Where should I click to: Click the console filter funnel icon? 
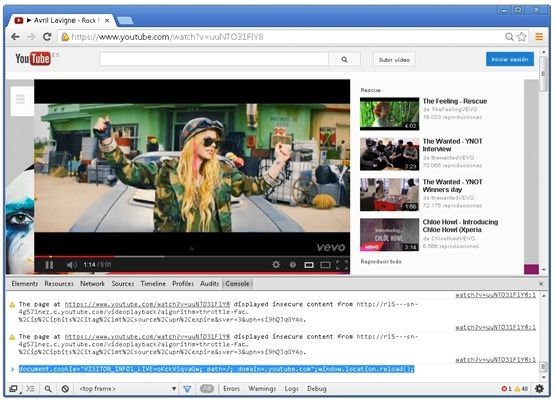[x=187, y=389]
